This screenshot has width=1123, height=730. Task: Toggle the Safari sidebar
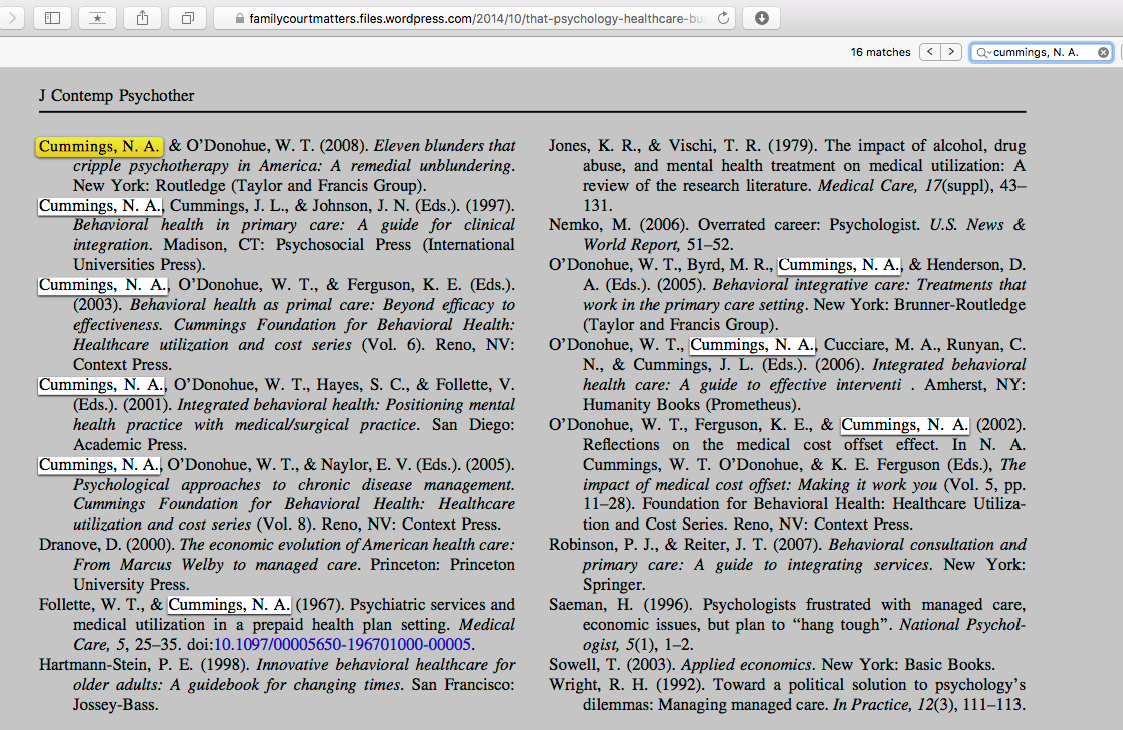click(52, 18)
